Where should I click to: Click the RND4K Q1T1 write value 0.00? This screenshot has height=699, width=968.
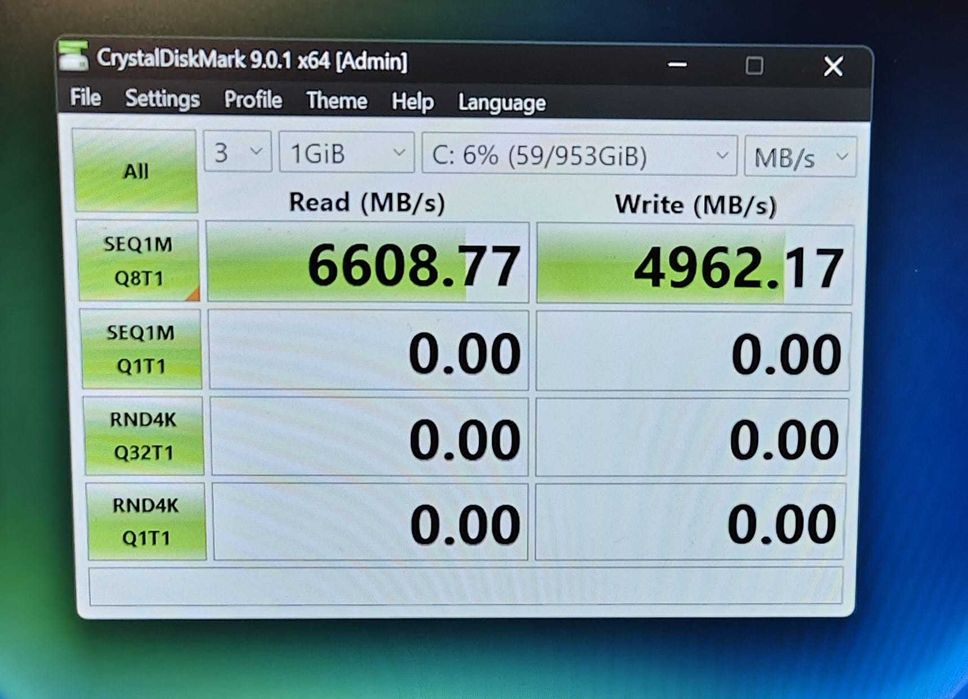(x=691, y=522)
